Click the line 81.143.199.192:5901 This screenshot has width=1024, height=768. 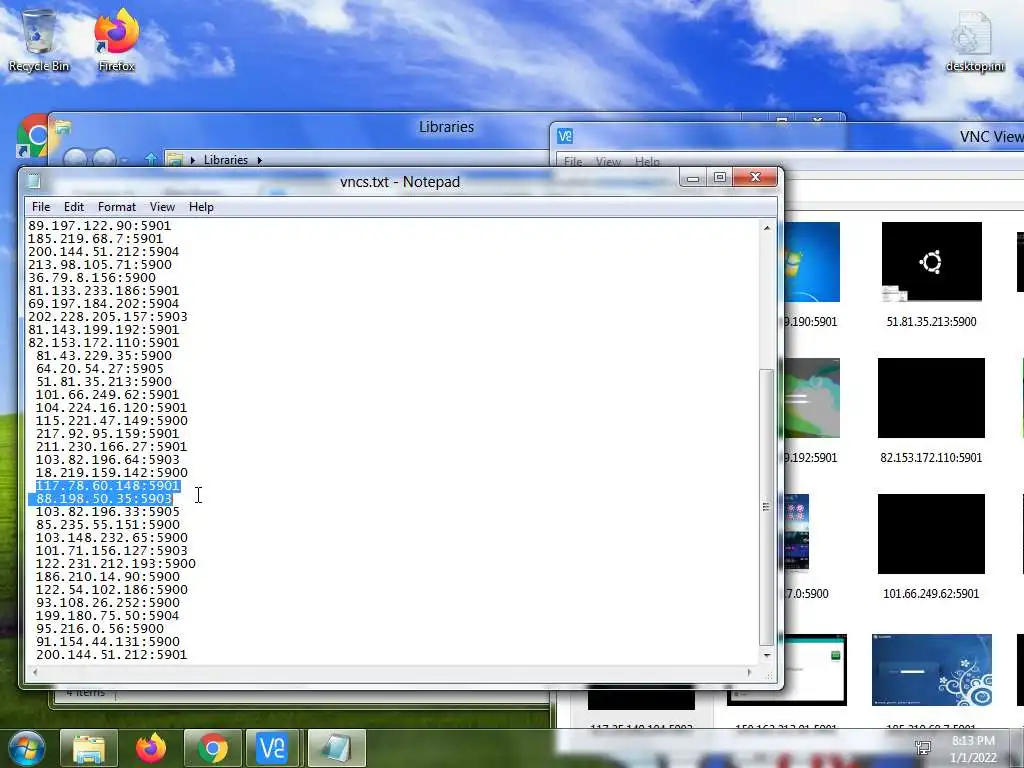tap(103, 330)
